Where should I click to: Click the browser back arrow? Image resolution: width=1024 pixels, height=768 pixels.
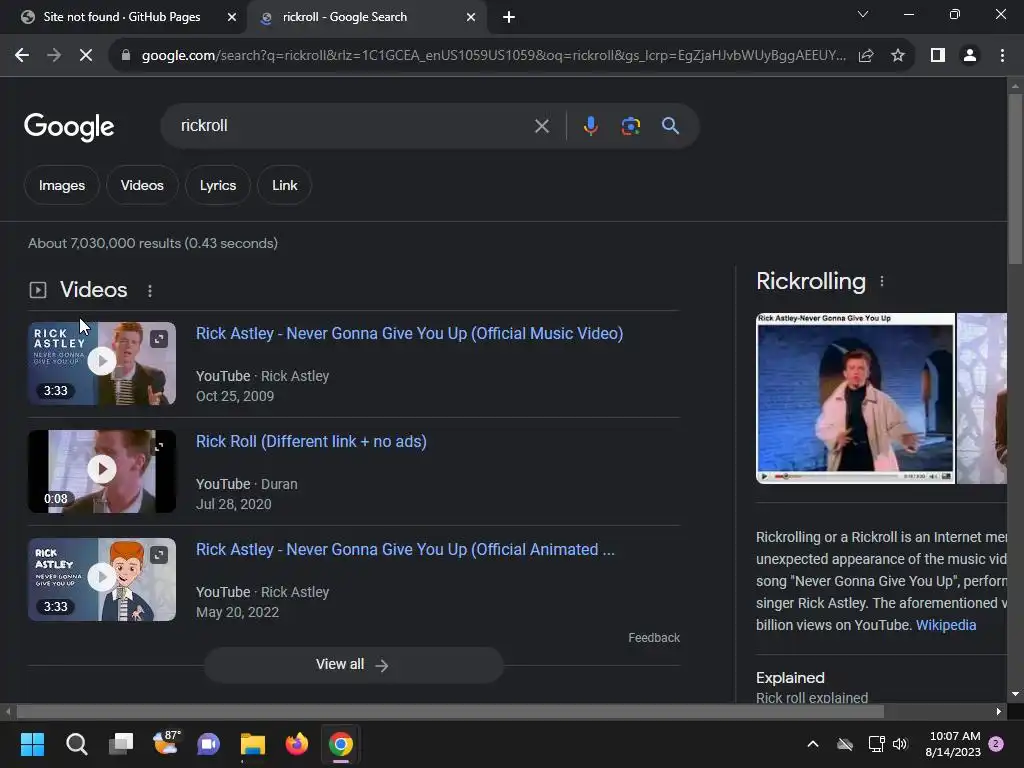pyautogui.click(x=22, y=56)
